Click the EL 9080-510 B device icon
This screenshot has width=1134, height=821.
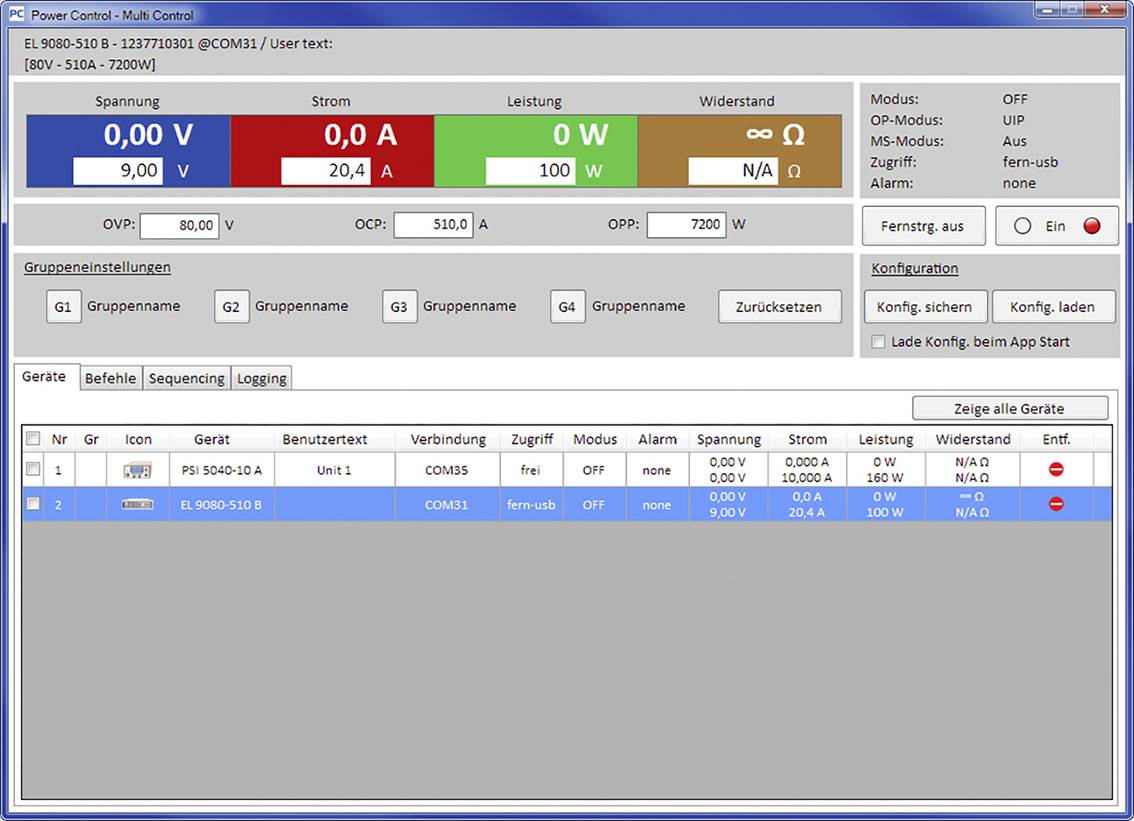coord(137,504)
